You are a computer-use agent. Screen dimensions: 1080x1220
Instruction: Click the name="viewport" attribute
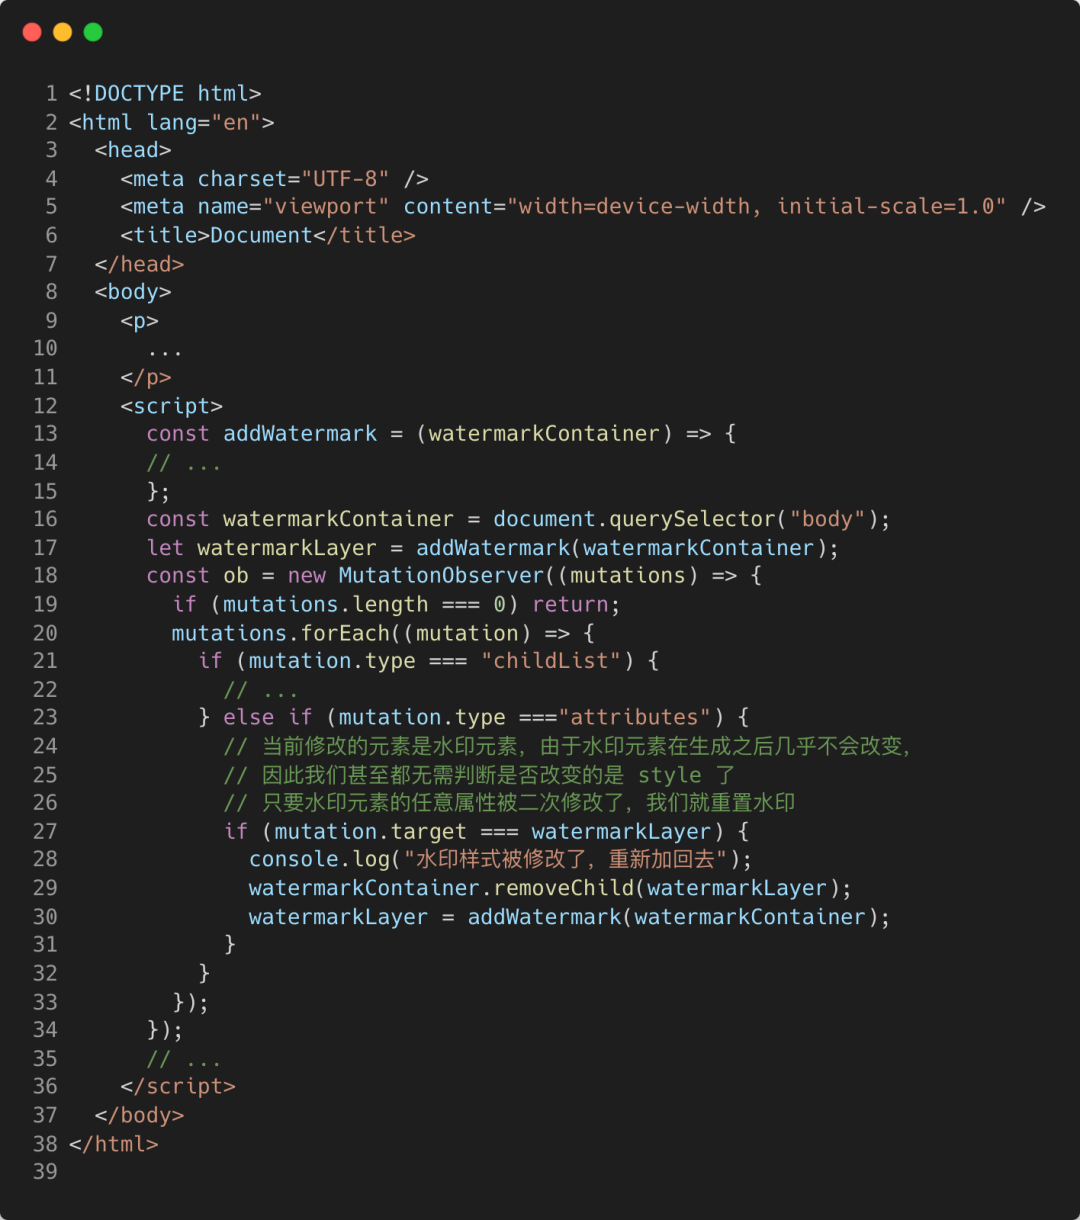(x=294, y=207)
